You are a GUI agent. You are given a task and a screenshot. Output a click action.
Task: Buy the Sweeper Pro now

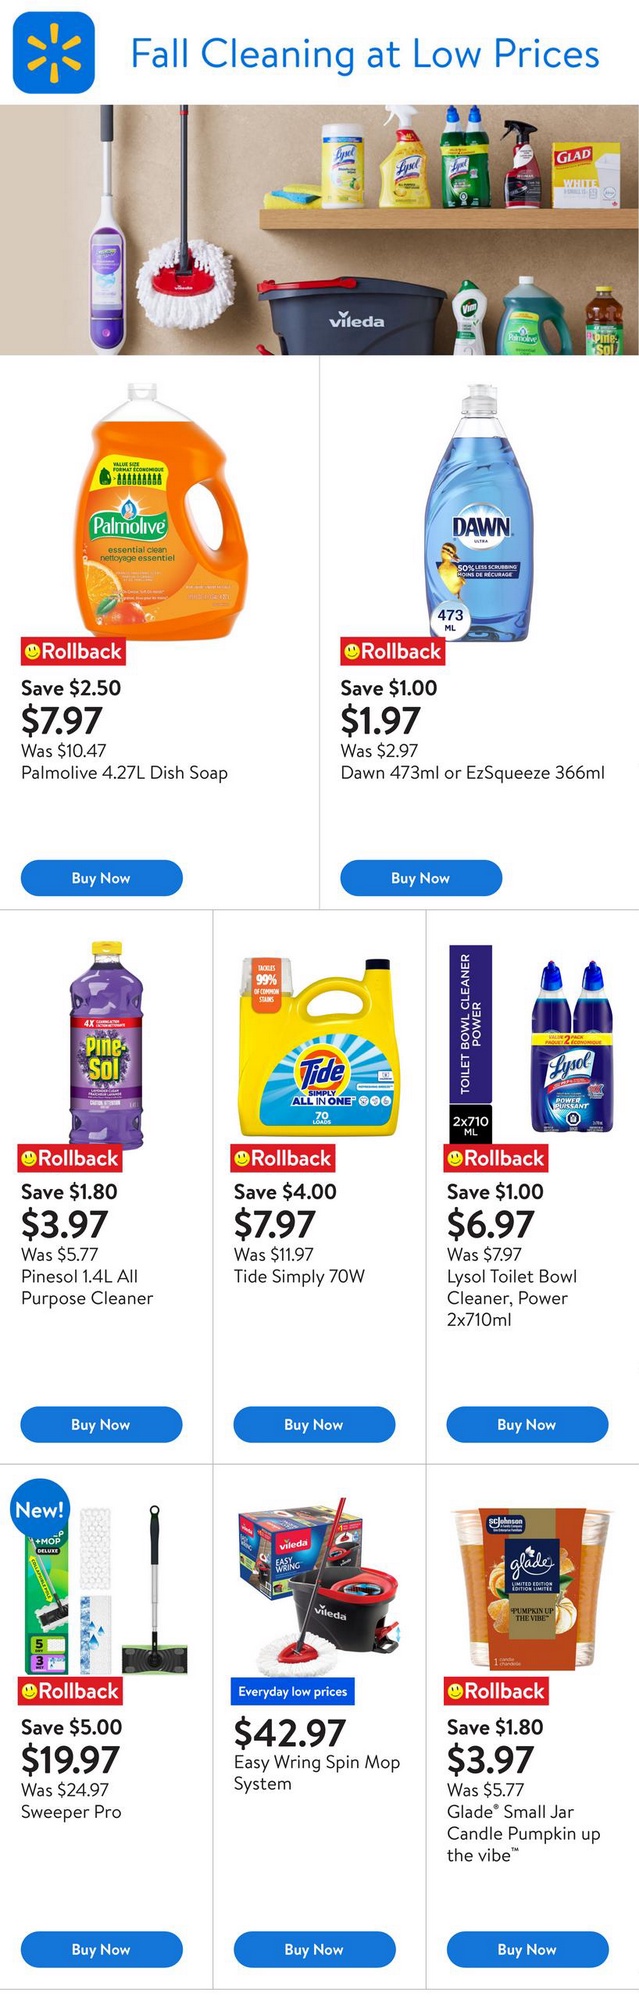pyautogui.click(x=101, y=1949)
